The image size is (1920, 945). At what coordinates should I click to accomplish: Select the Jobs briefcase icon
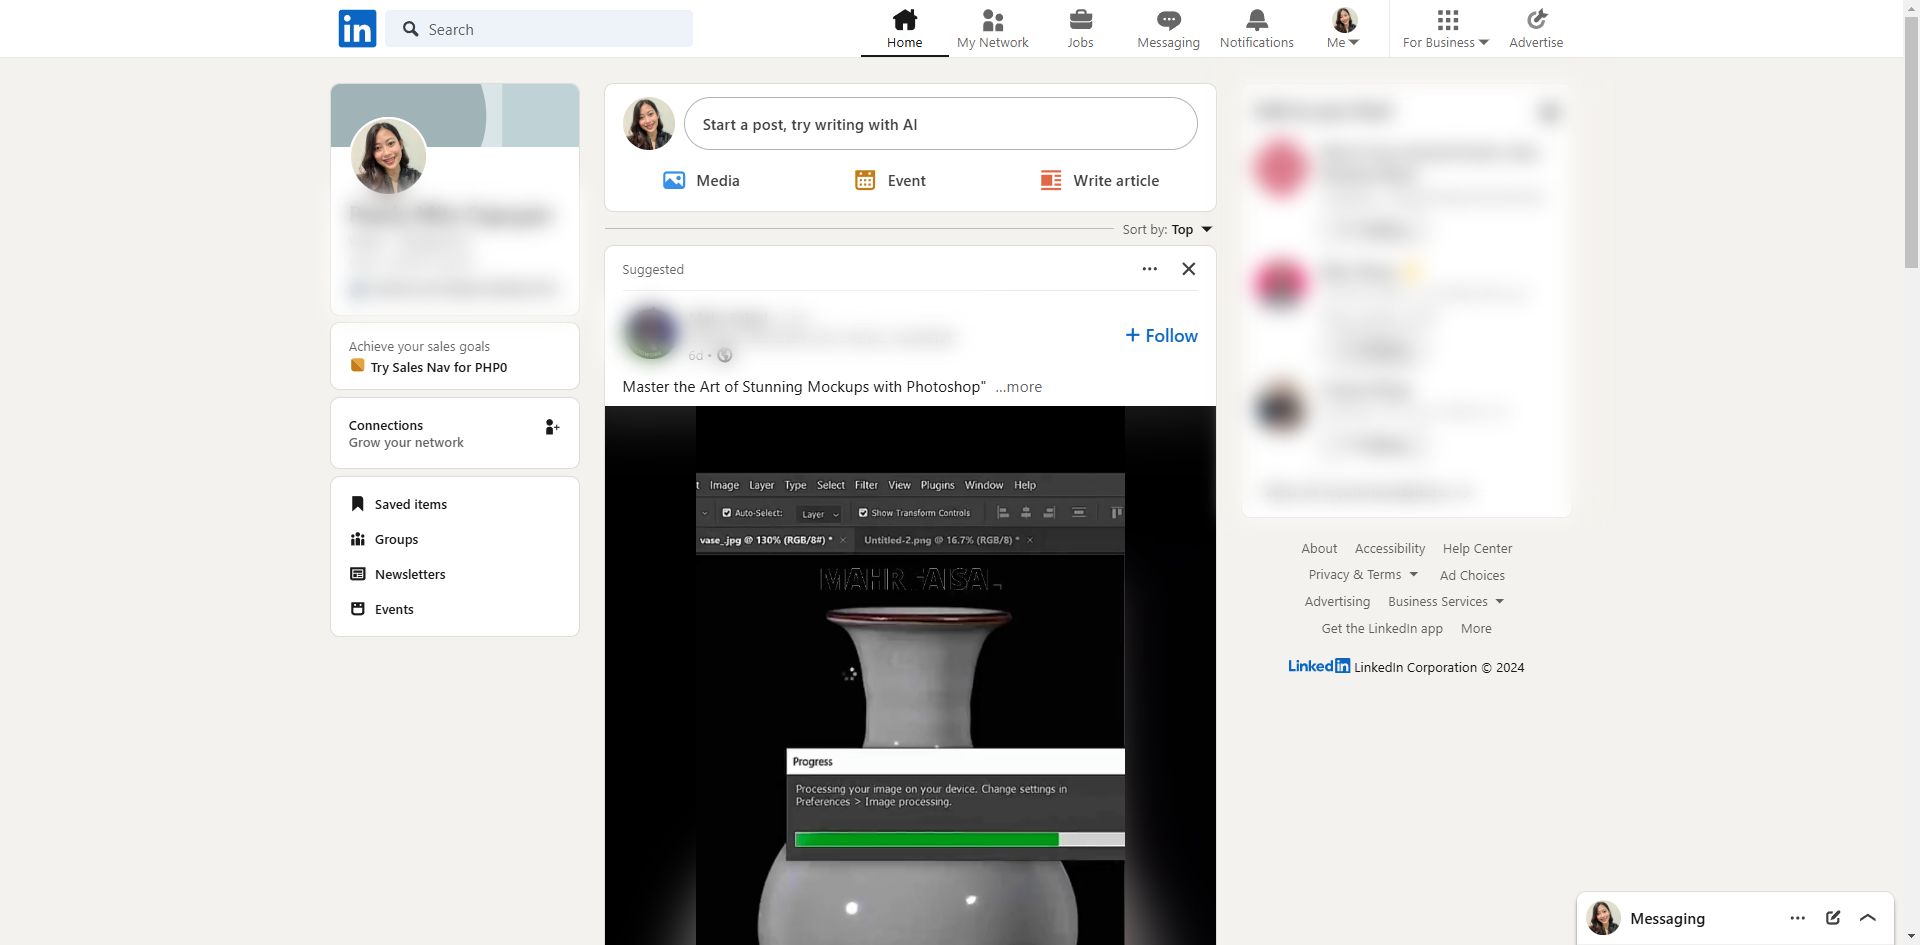1080,19
